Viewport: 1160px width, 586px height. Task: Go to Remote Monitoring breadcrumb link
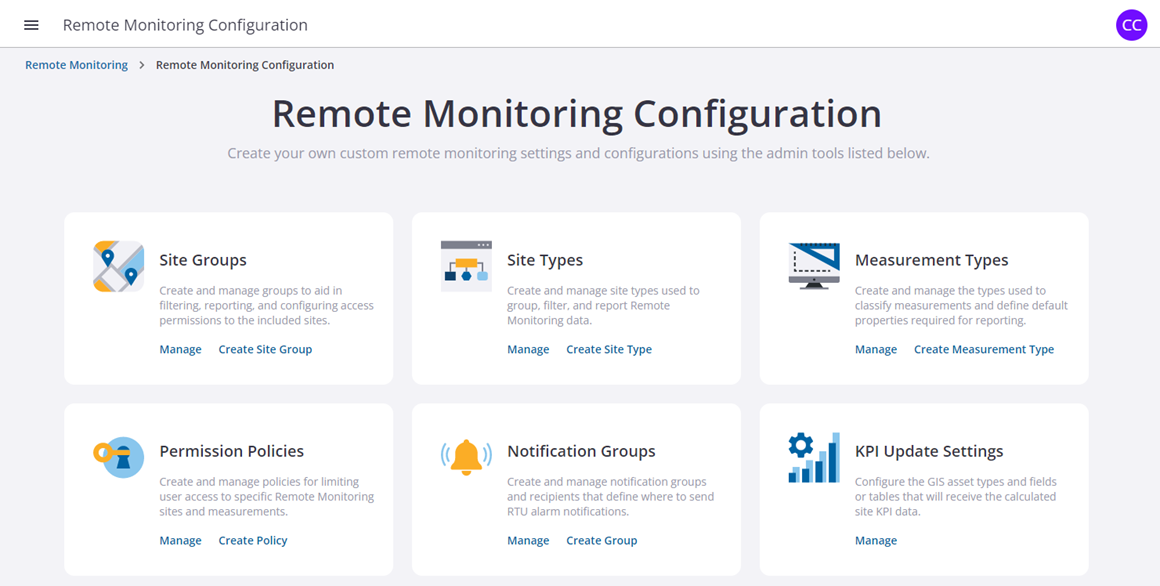[x=76, y=65]
